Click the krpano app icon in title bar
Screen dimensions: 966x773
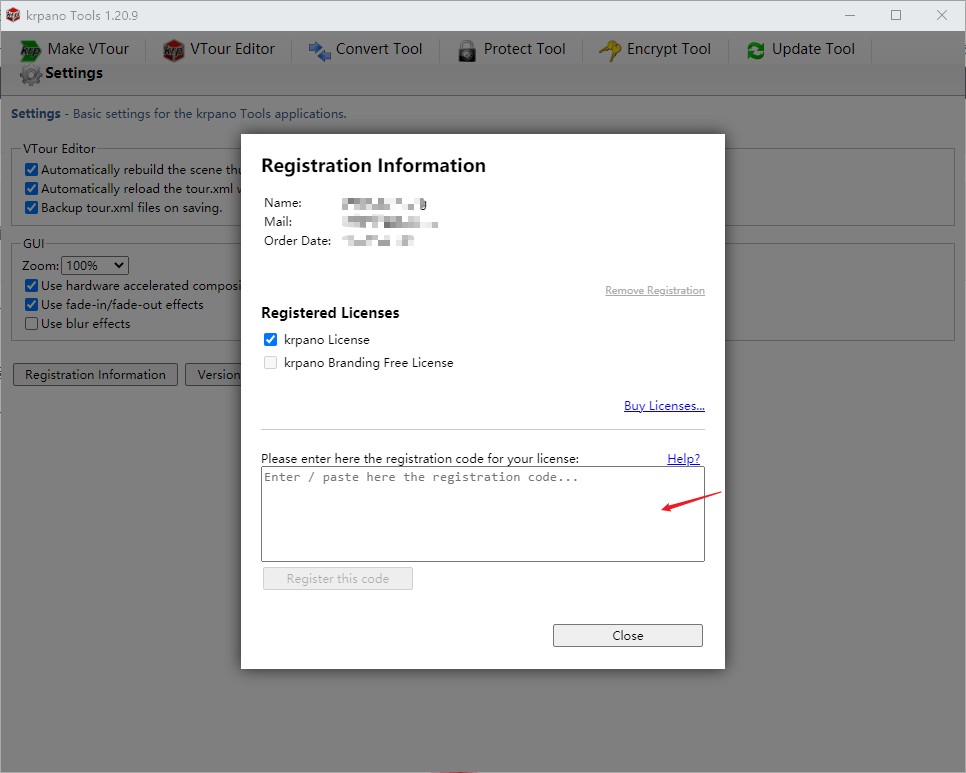point(13,15)
